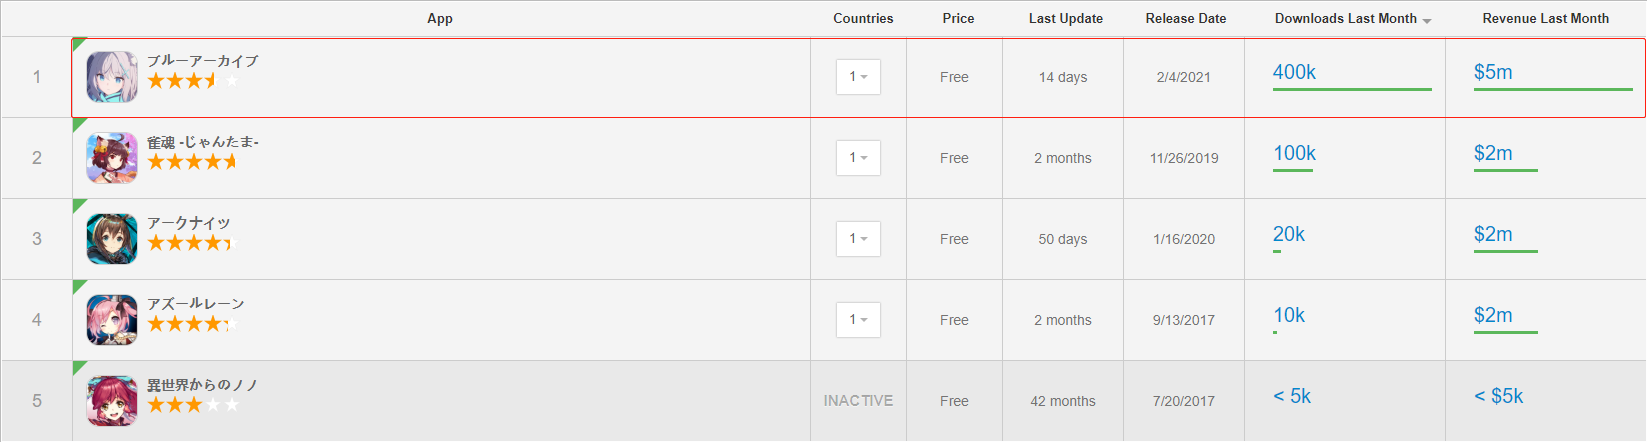
Task: Click the star rating under 異世界からのノノ
Action: (193, 405)
